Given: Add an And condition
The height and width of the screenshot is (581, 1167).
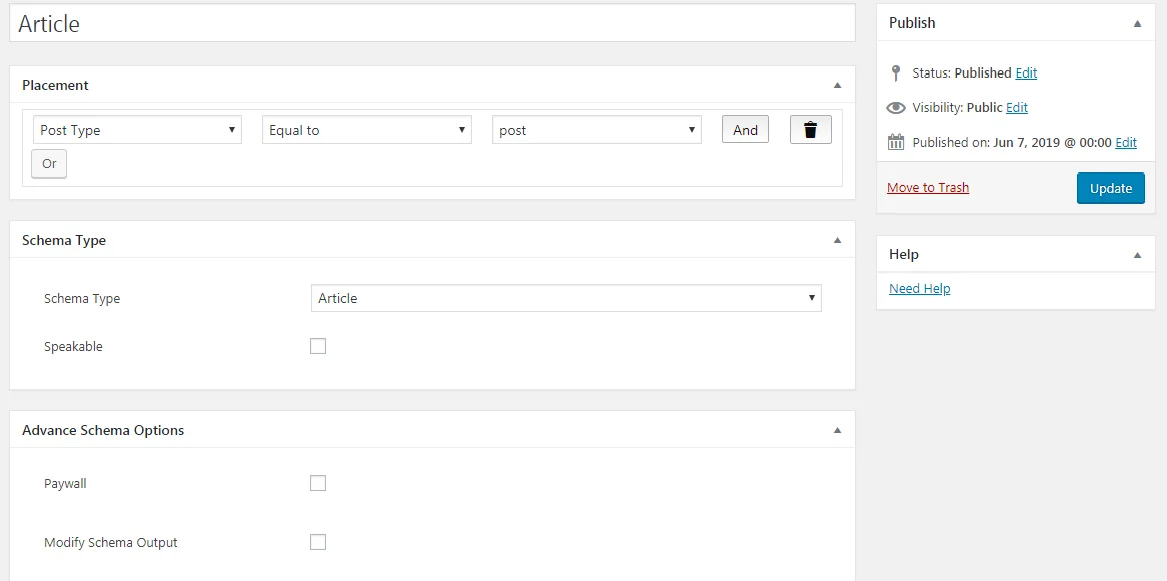Looking at the screenshot, I should [x=745, y=129].
